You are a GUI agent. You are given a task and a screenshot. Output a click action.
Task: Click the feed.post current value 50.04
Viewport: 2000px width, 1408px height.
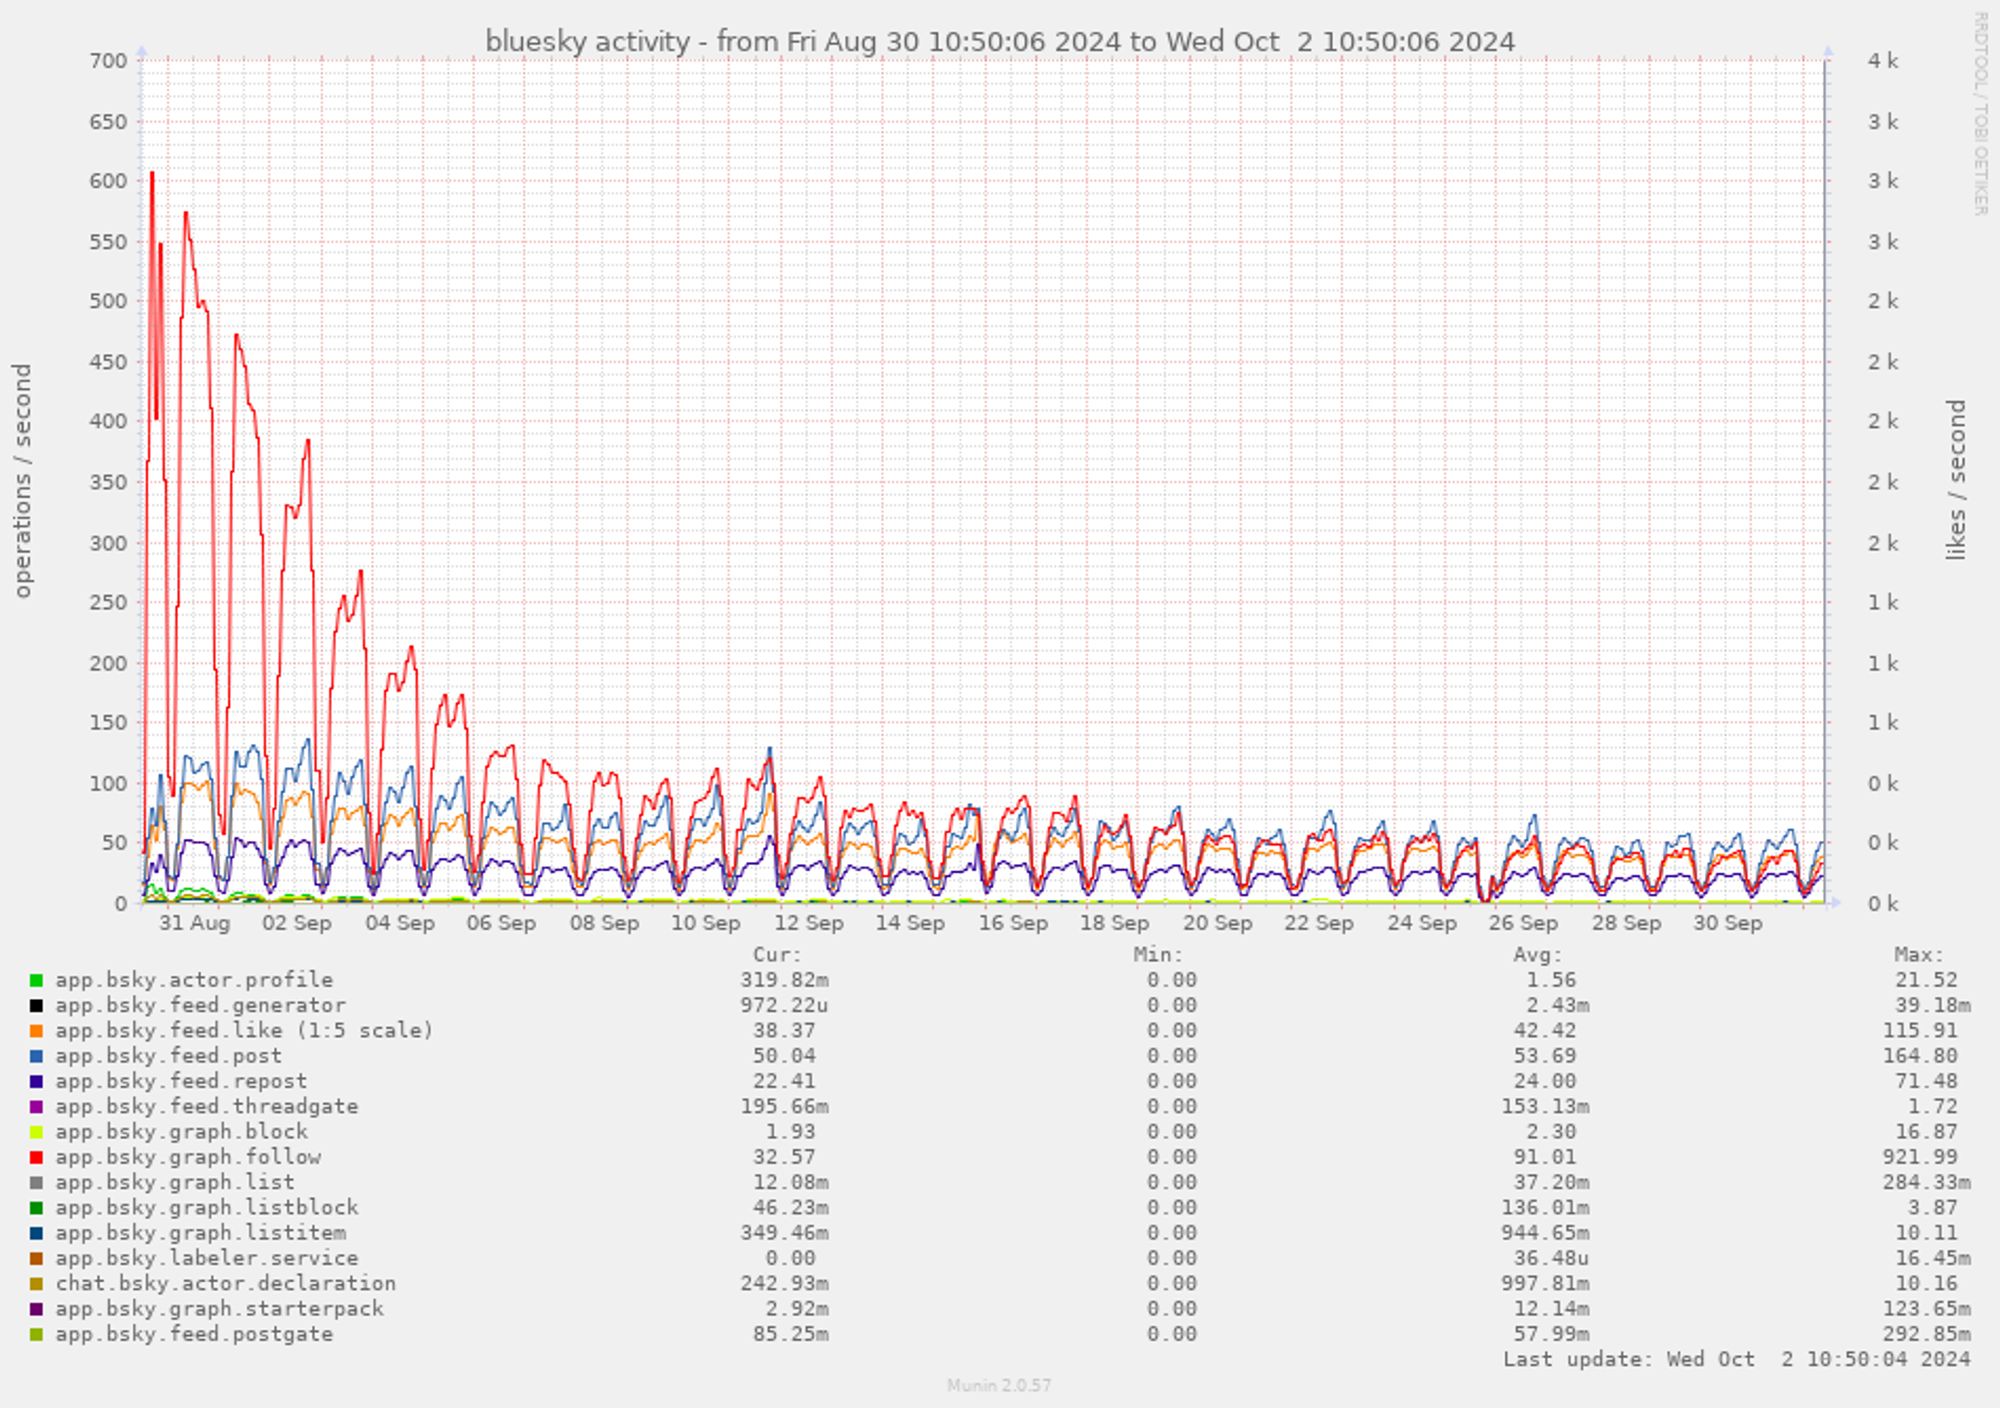click(x=784, y=1056)
